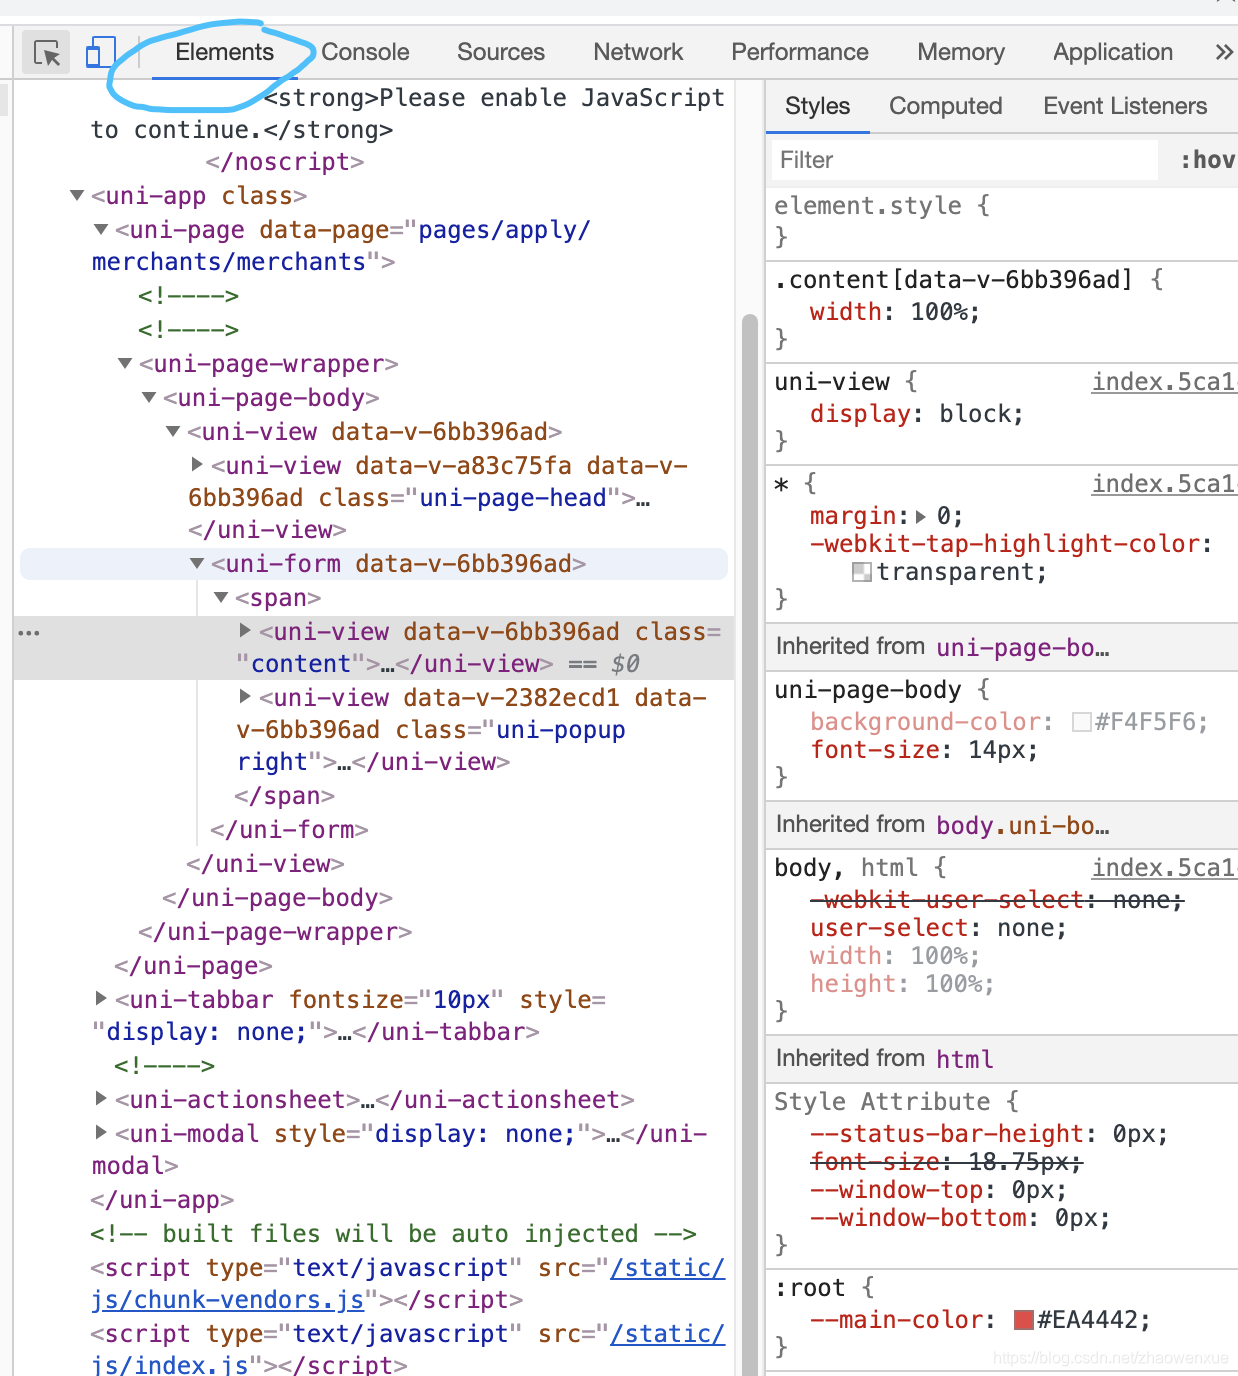This screenshot has width=1238, height=1376.
Task: Expand the uni-modal node
Action: click(101, 1132)
